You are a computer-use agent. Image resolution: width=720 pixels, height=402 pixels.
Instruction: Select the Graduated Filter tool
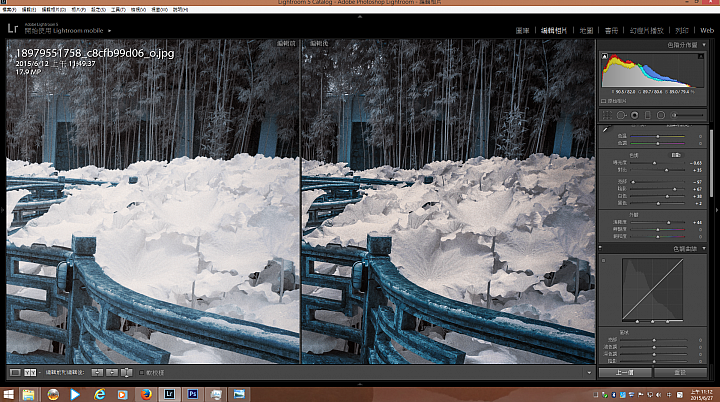pos(647,115)
